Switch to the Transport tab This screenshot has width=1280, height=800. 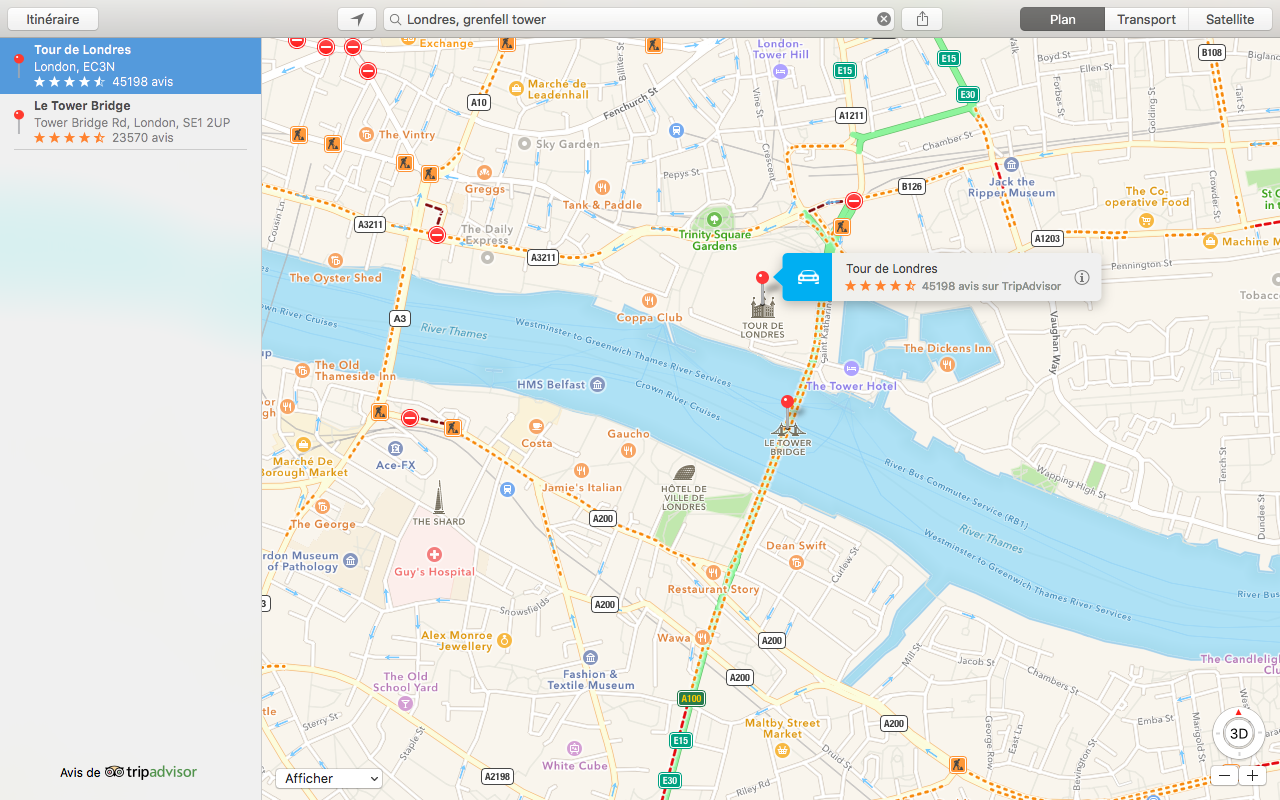1146,19
